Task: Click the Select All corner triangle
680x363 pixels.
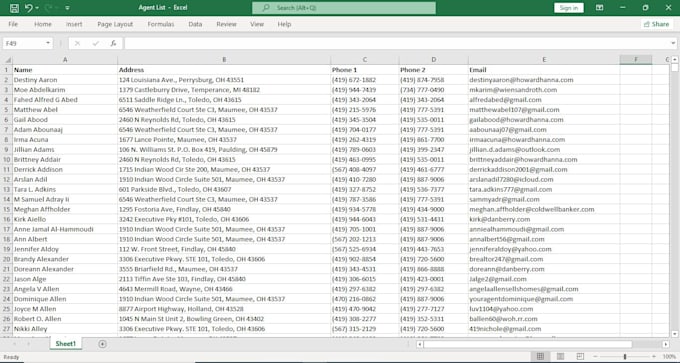Action: click(7, 60)
